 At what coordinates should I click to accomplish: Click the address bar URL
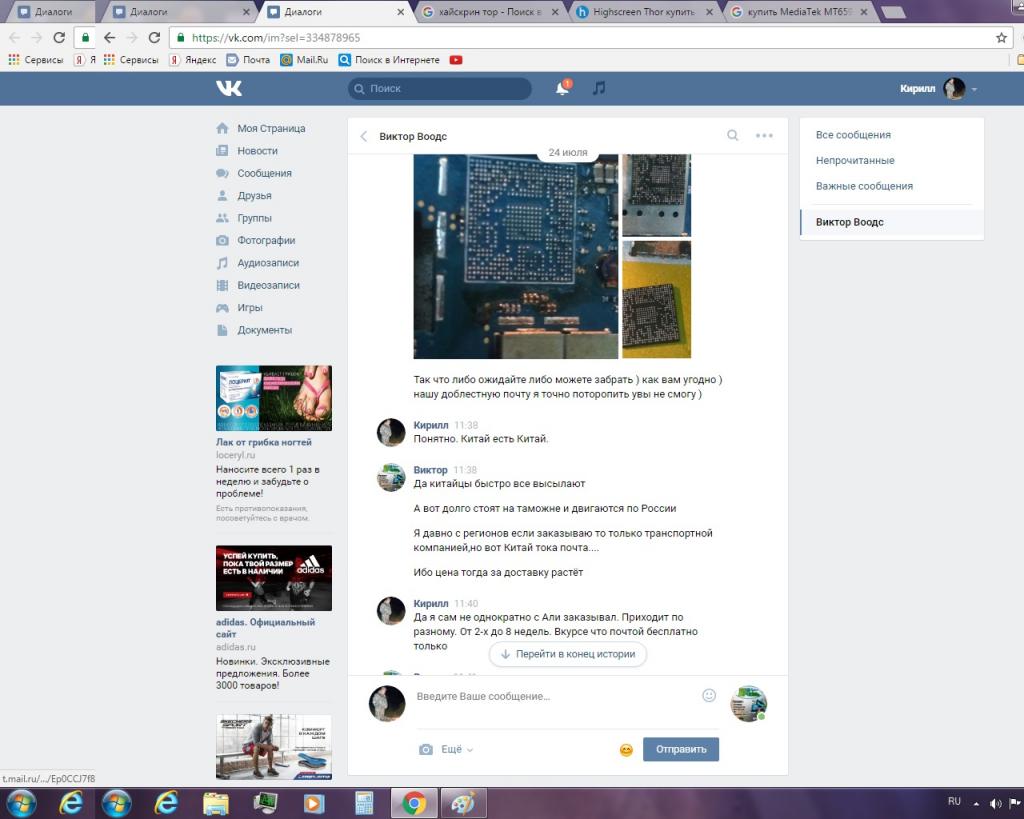pyautogui.click(x=276, y=38)
